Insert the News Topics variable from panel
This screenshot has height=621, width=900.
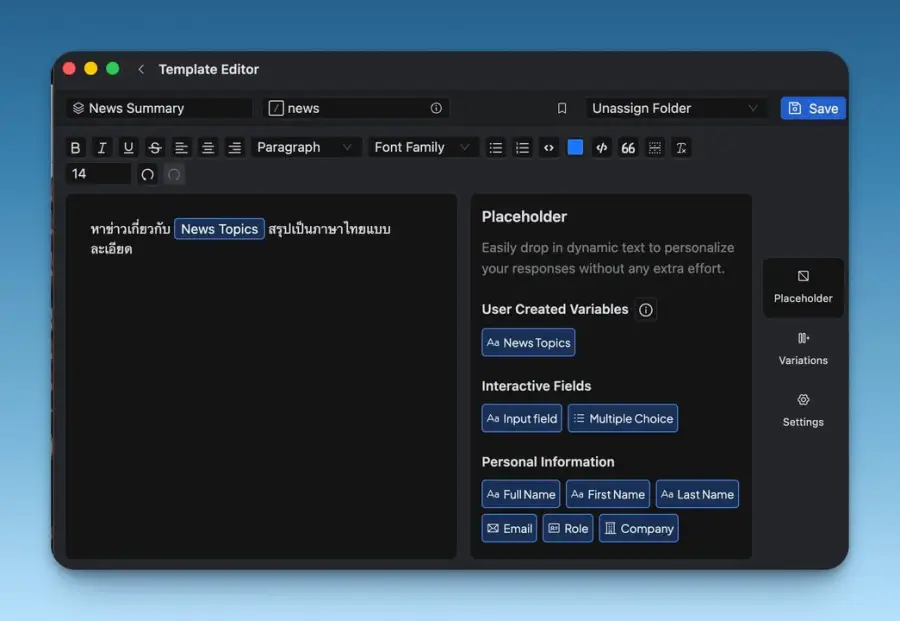point(528,343)
